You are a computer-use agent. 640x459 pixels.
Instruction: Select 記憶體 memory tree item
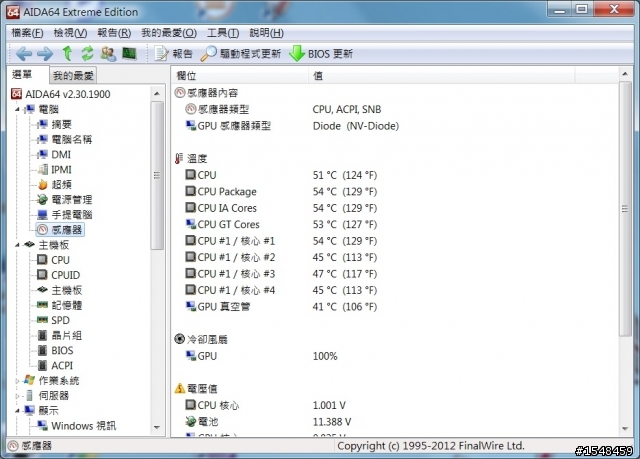60,305
